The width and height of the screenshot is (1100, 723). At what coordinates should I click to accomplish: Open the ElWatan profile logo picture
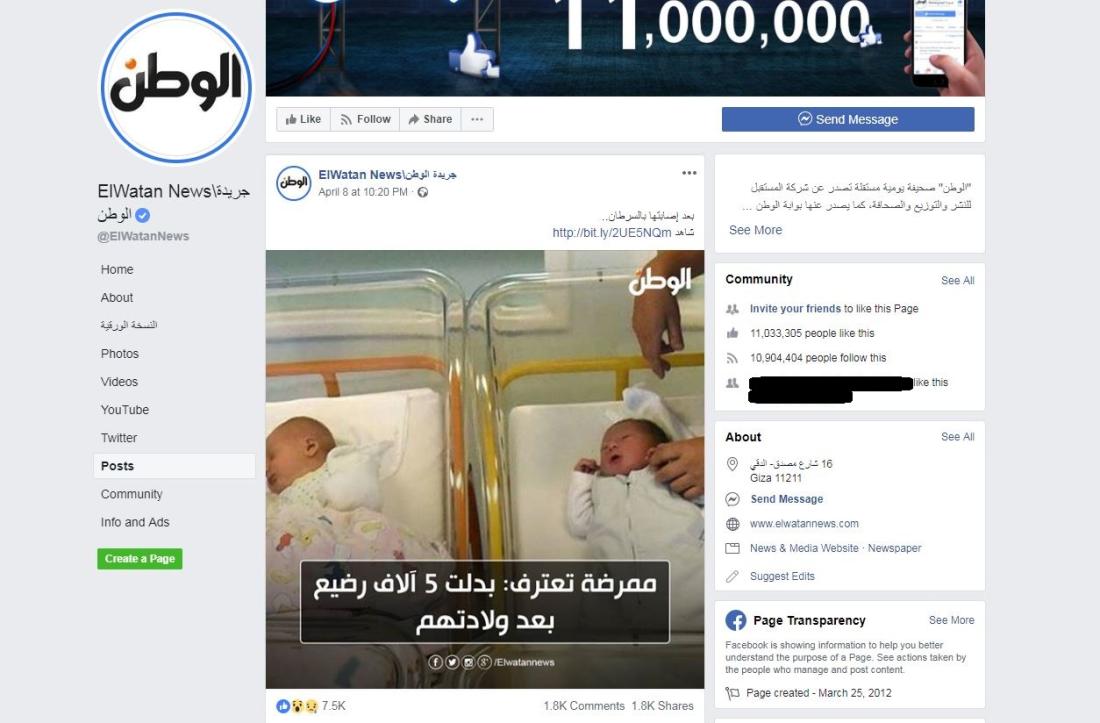click(176, 88)
